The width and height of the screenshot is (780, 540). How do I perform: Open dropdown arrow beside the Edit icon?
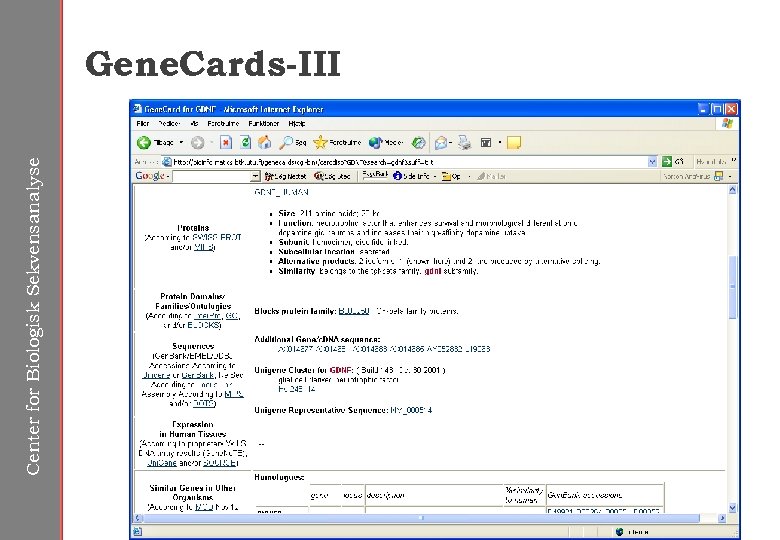499,143
